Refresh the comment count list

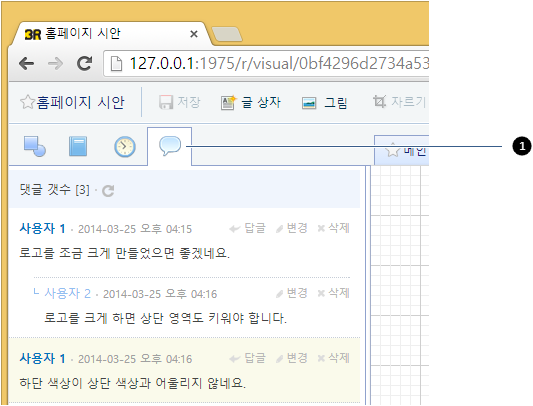[108, 190]
